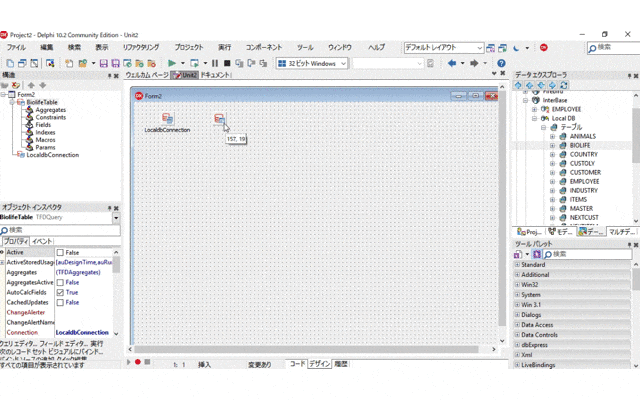This screenshot has width=640, height=400.
Task: Uncheck the AutoCalcFields checkbox
Action: coord(60,293)
